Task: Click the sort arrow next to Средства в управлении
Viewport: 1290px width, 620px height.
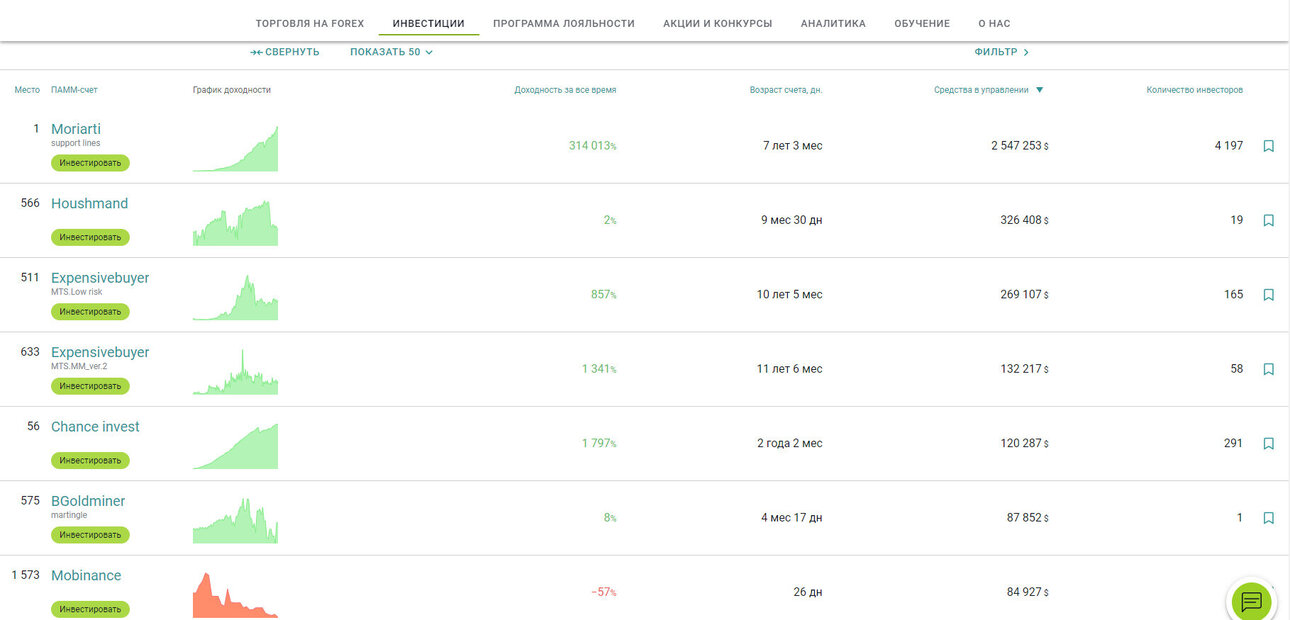Action: (1040, 90)
